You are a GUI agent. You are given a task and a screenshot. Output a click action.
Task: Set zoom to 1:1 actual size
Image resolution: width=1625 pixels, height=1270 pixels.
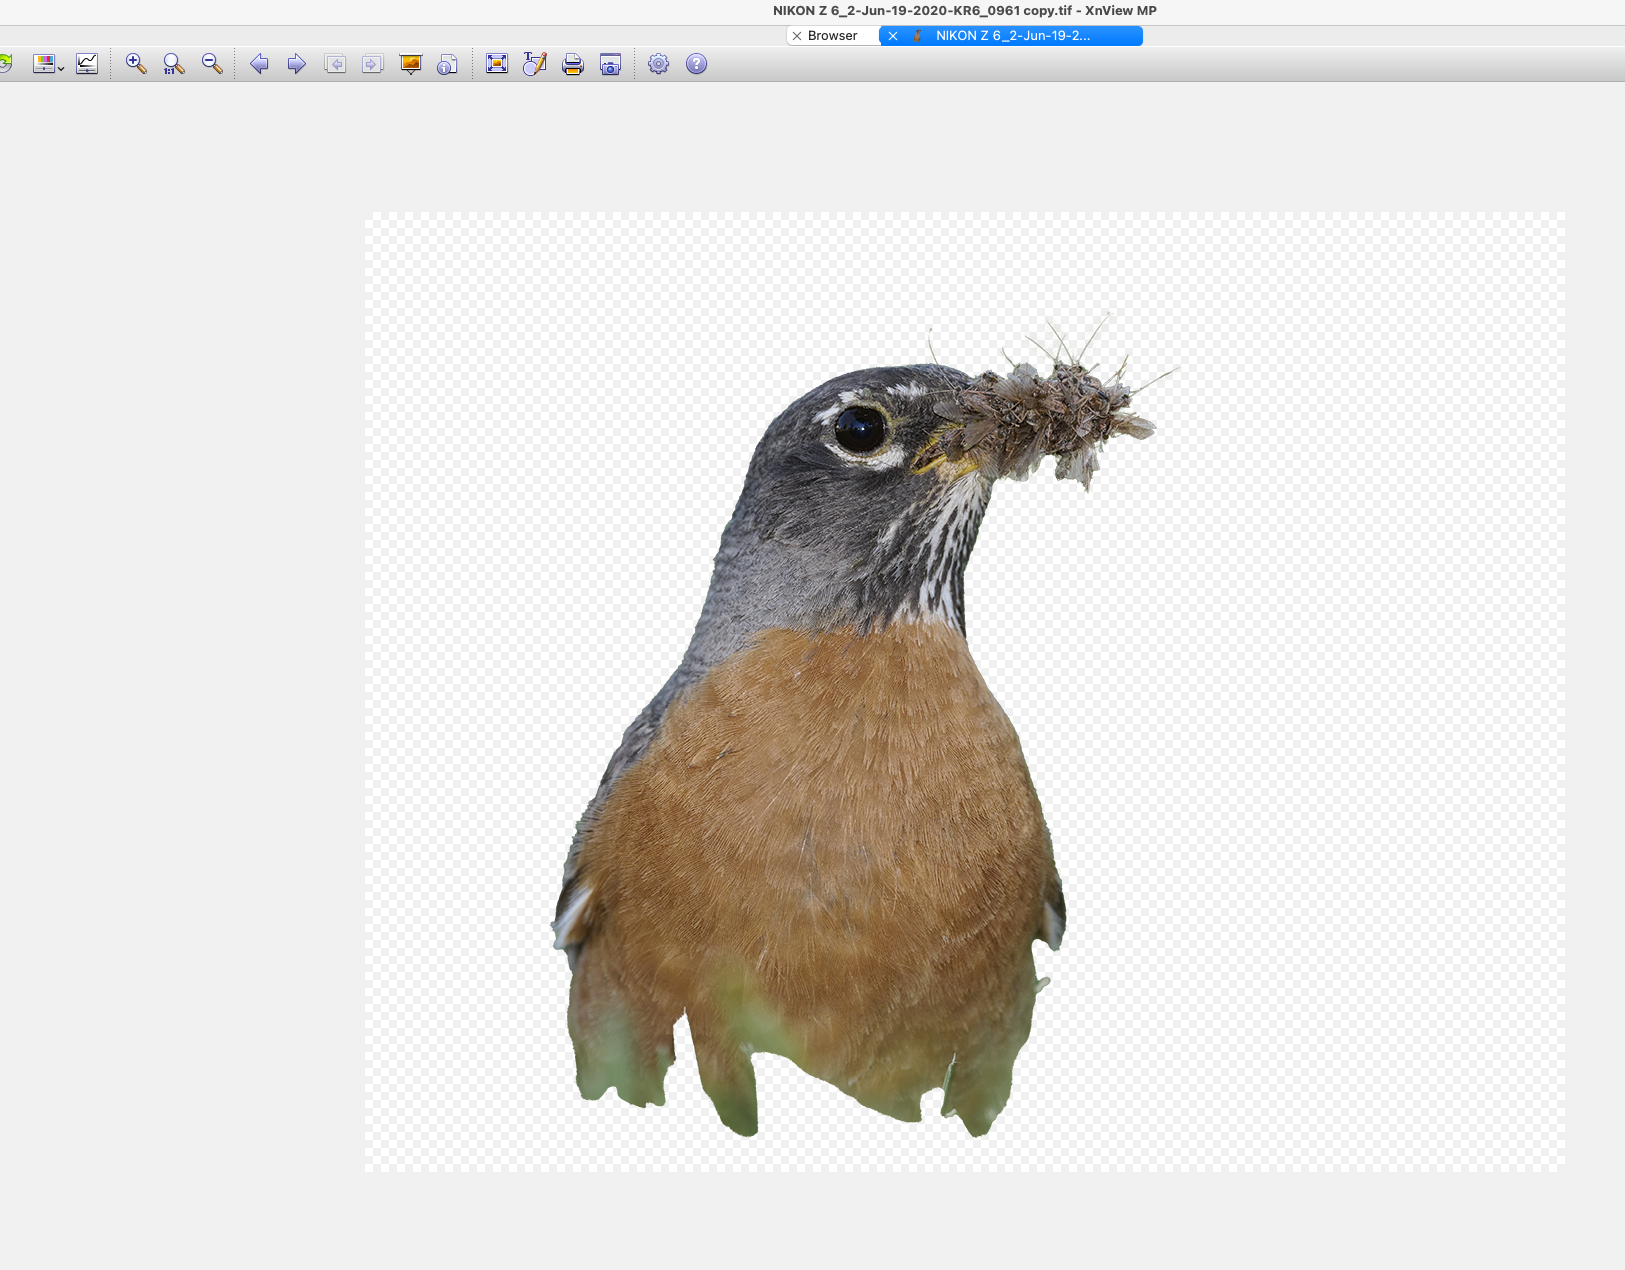[174, 64]
